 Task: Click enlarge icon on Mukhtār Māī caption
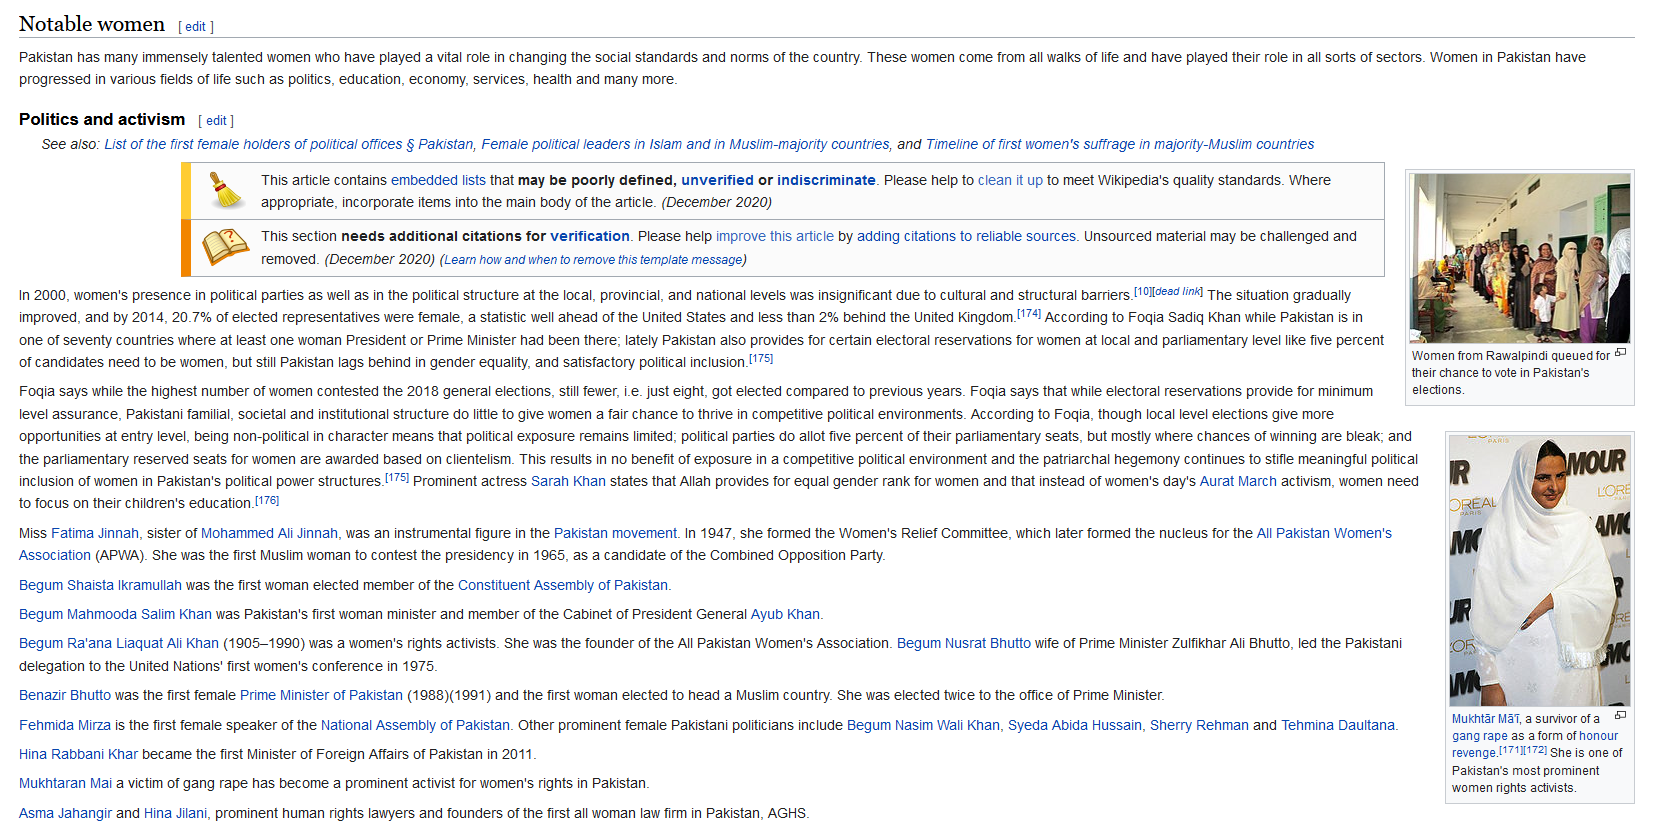click(x=1620, y=716)
